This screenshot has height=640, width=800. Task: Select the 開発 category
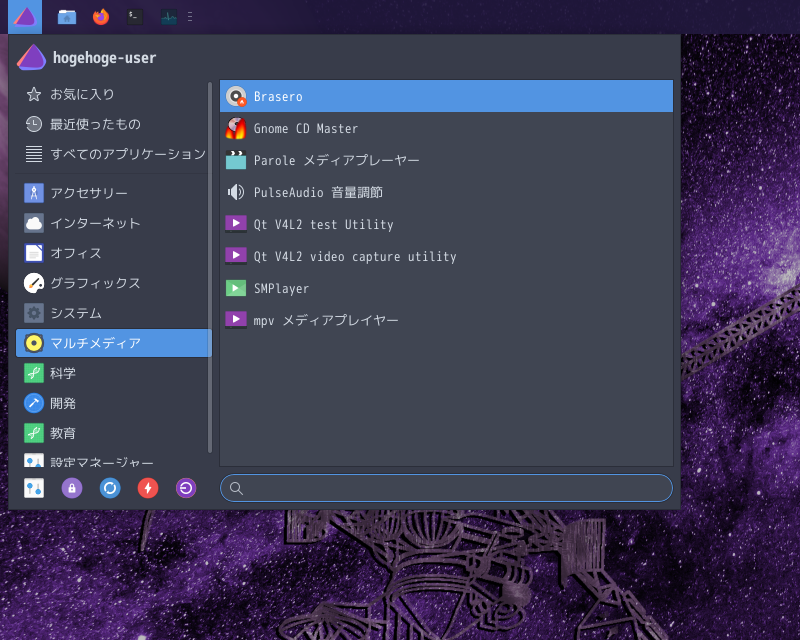tap(113, 403)
